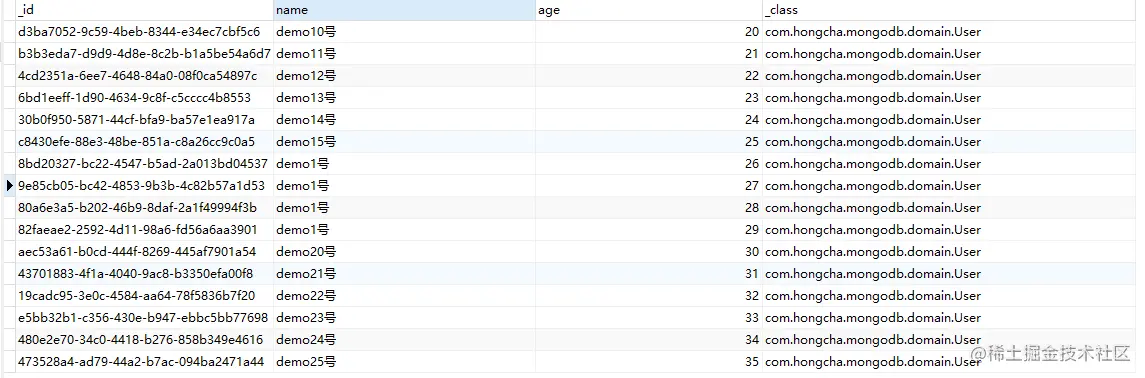Select the name column header
1145x378 pixels.
tap(404, 10)
